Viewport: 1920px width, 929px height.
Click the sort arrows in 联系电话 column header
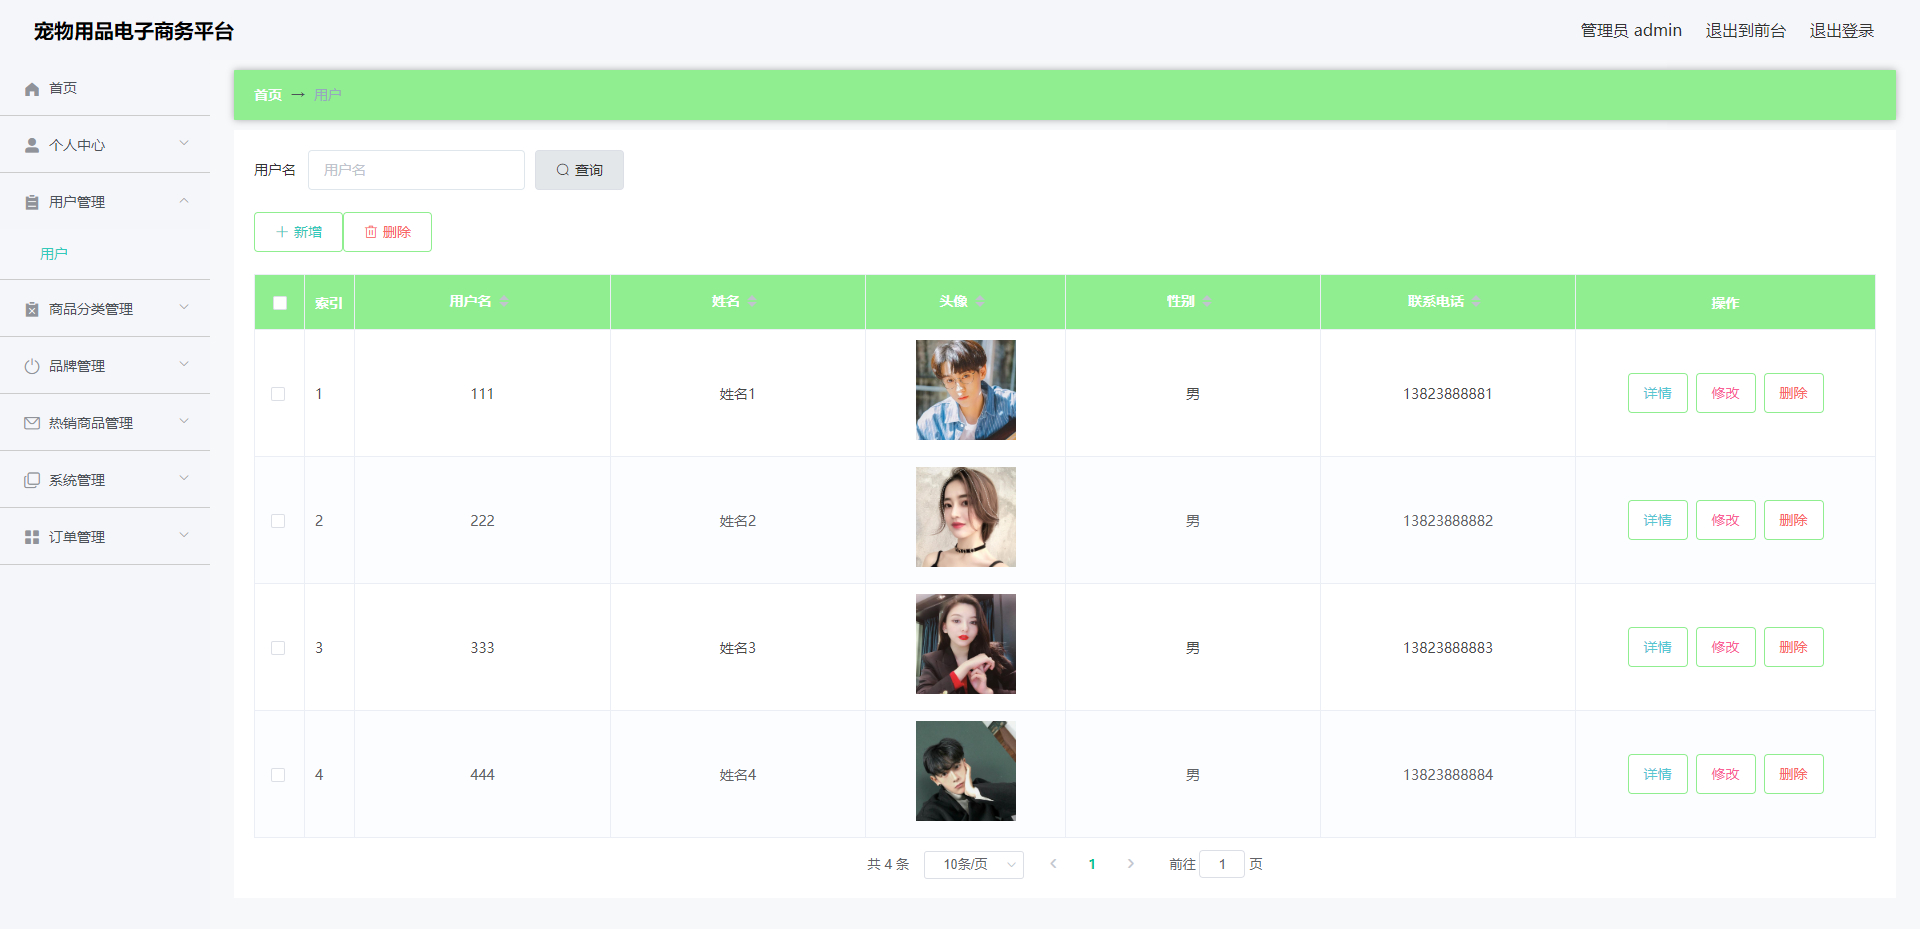tap(1476, 301)
